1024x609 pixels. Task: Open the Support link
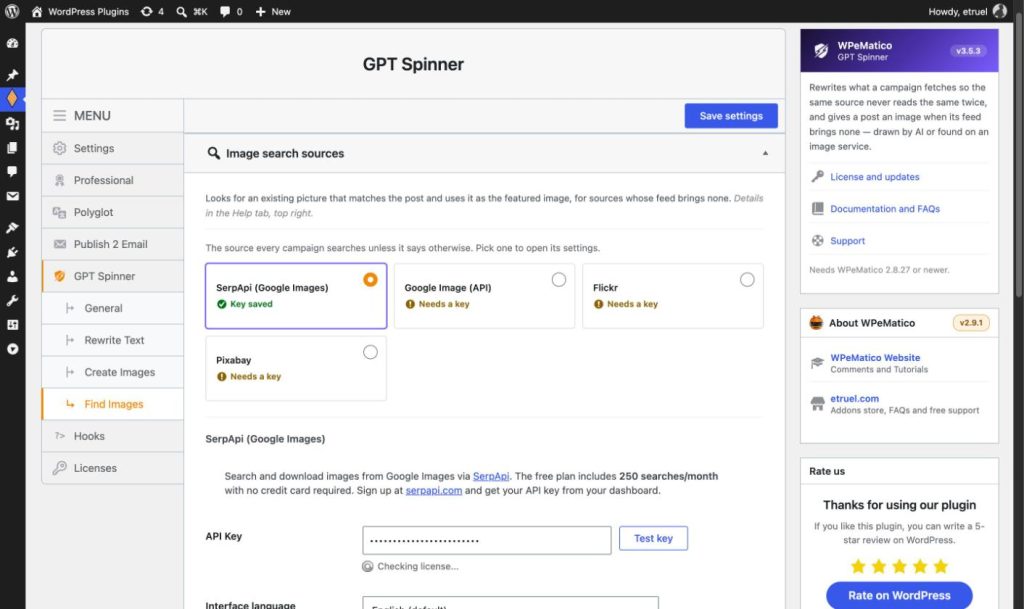[x=847, y=240]
